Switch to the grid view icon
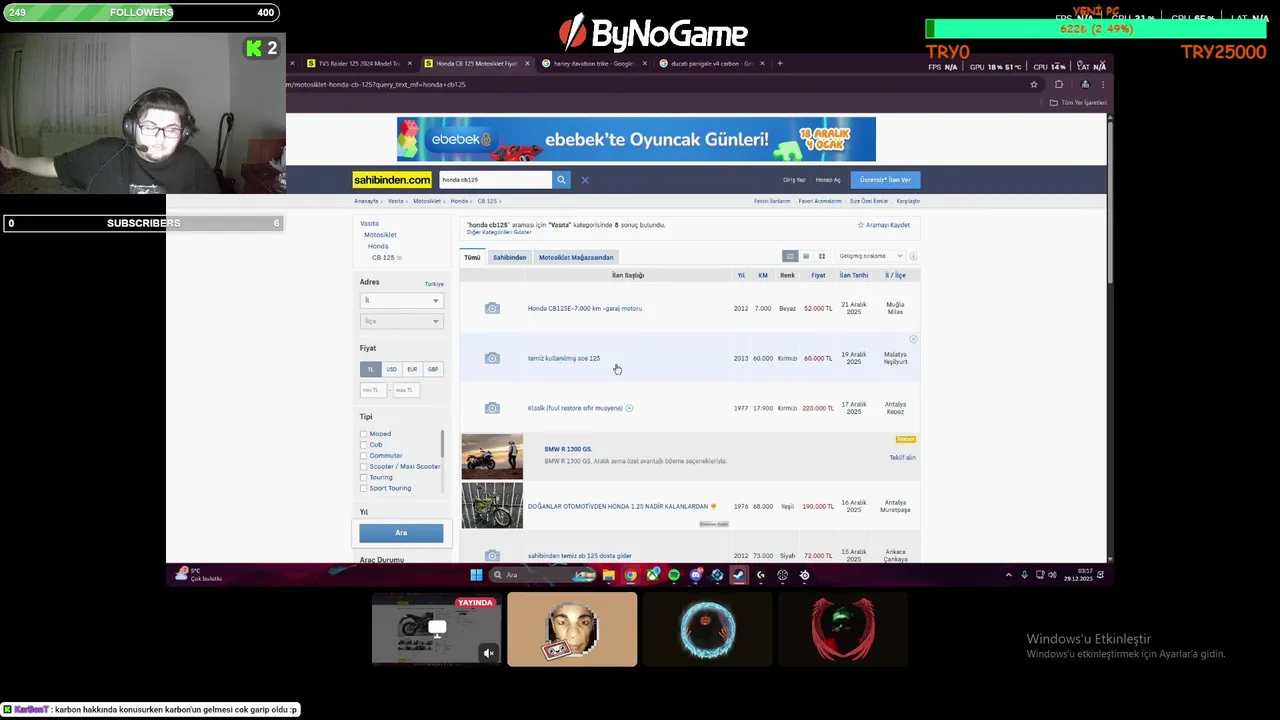 pos(822,256)
